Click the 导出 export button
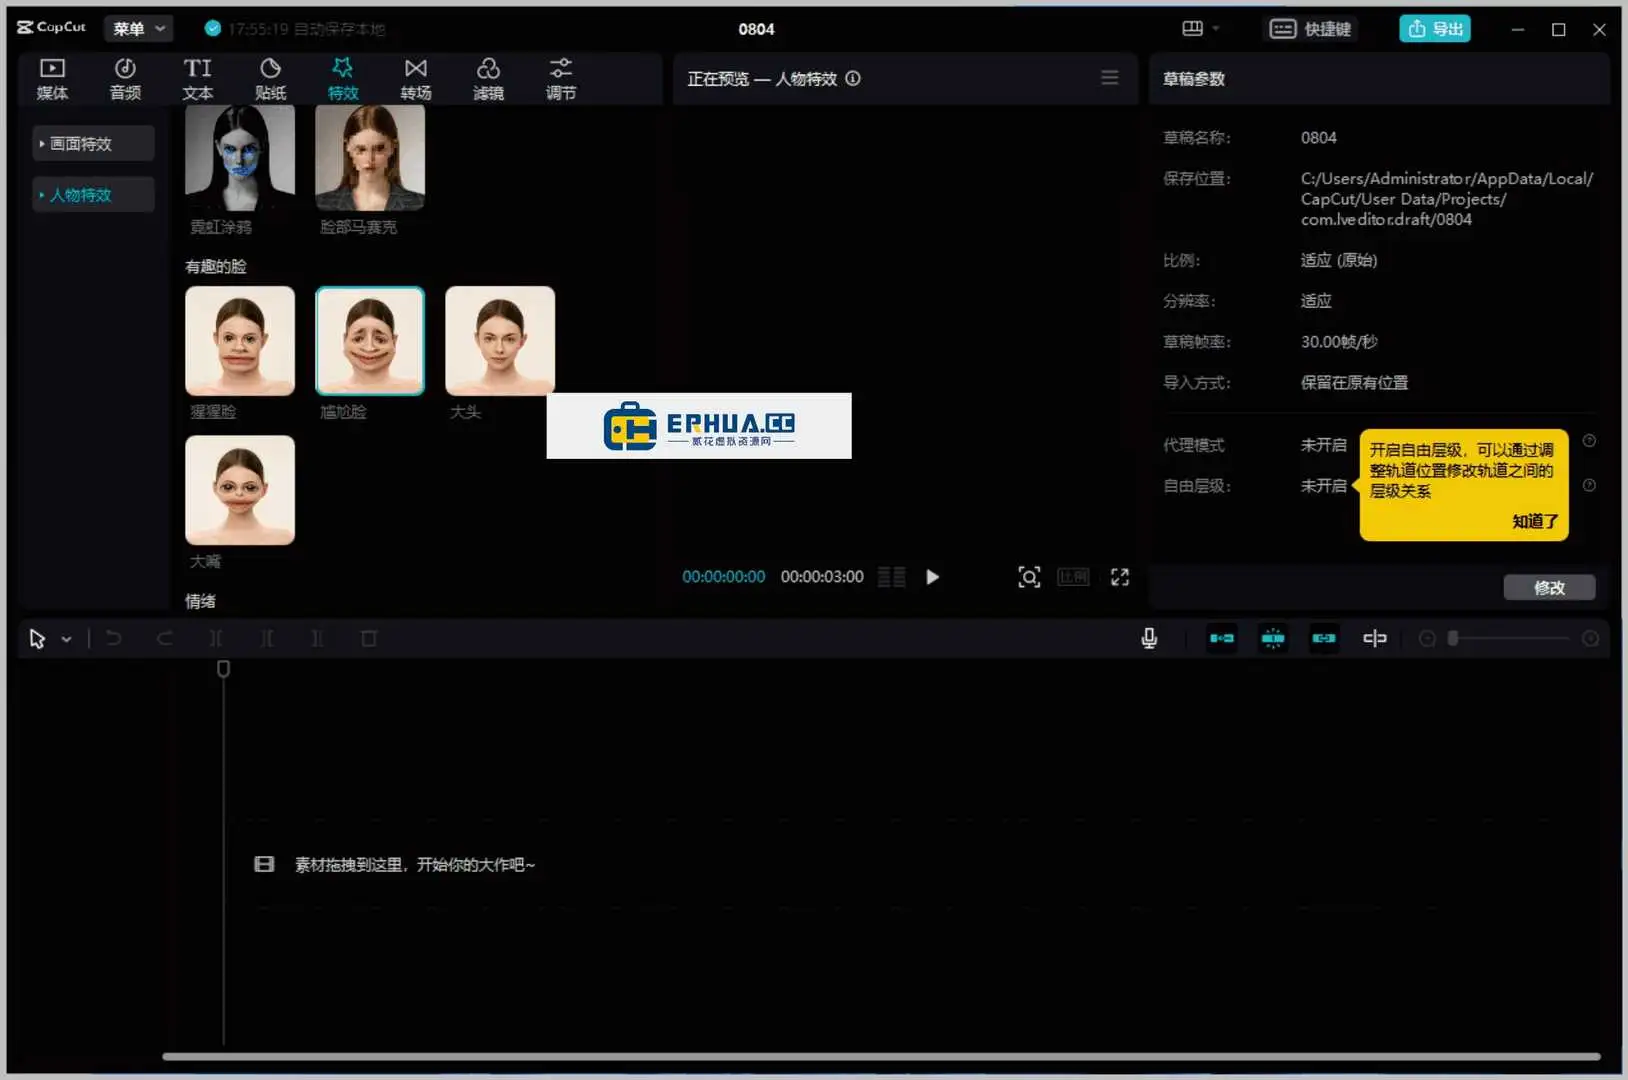Image resolution: width=1628 pixels, height=1080 pixels. (1435, 28)
